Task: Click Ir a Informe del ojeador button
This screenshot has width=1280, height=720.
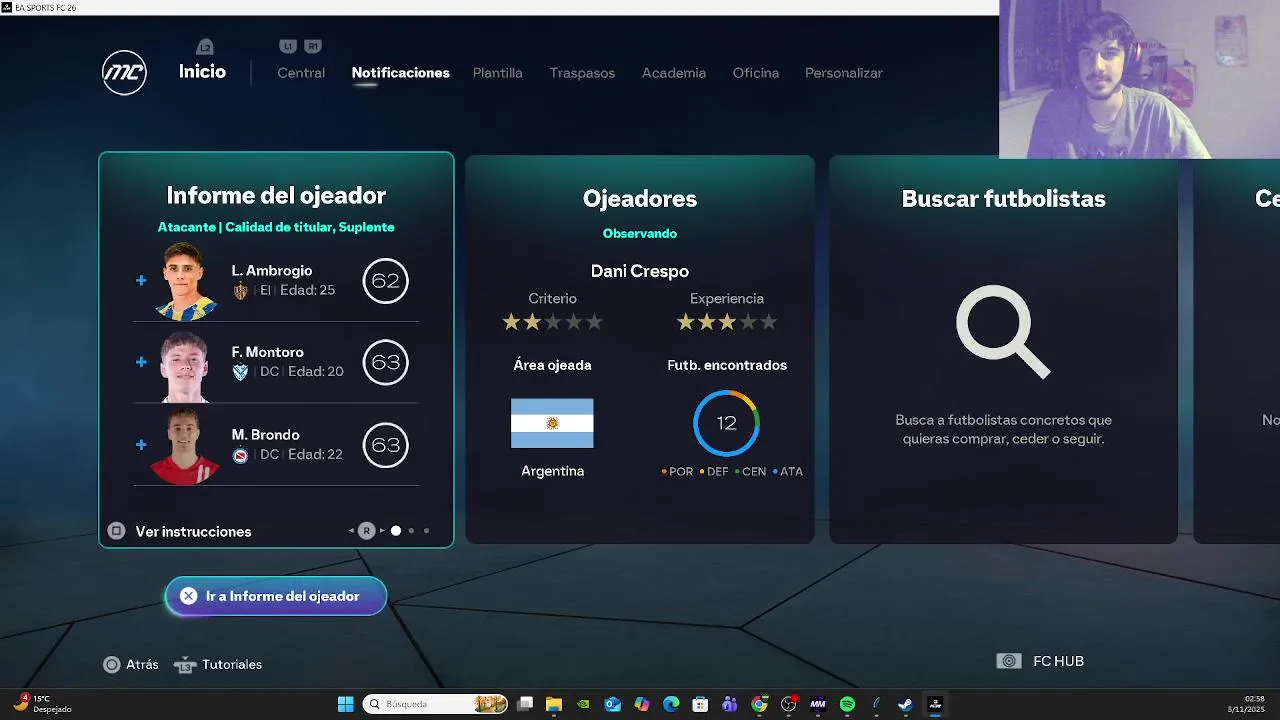Action: 276,596
